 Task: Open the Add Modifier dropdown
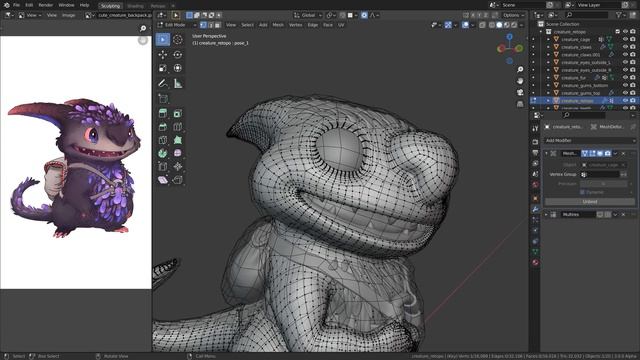click(590, 140)
